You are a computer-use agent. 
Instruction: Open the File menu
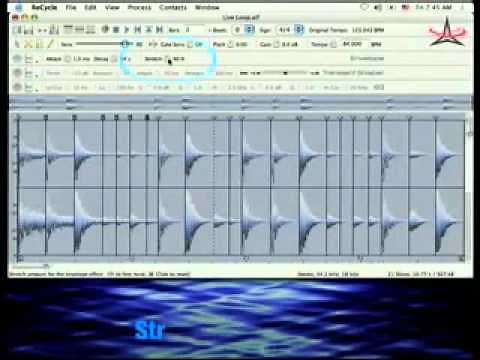point(71,7)
